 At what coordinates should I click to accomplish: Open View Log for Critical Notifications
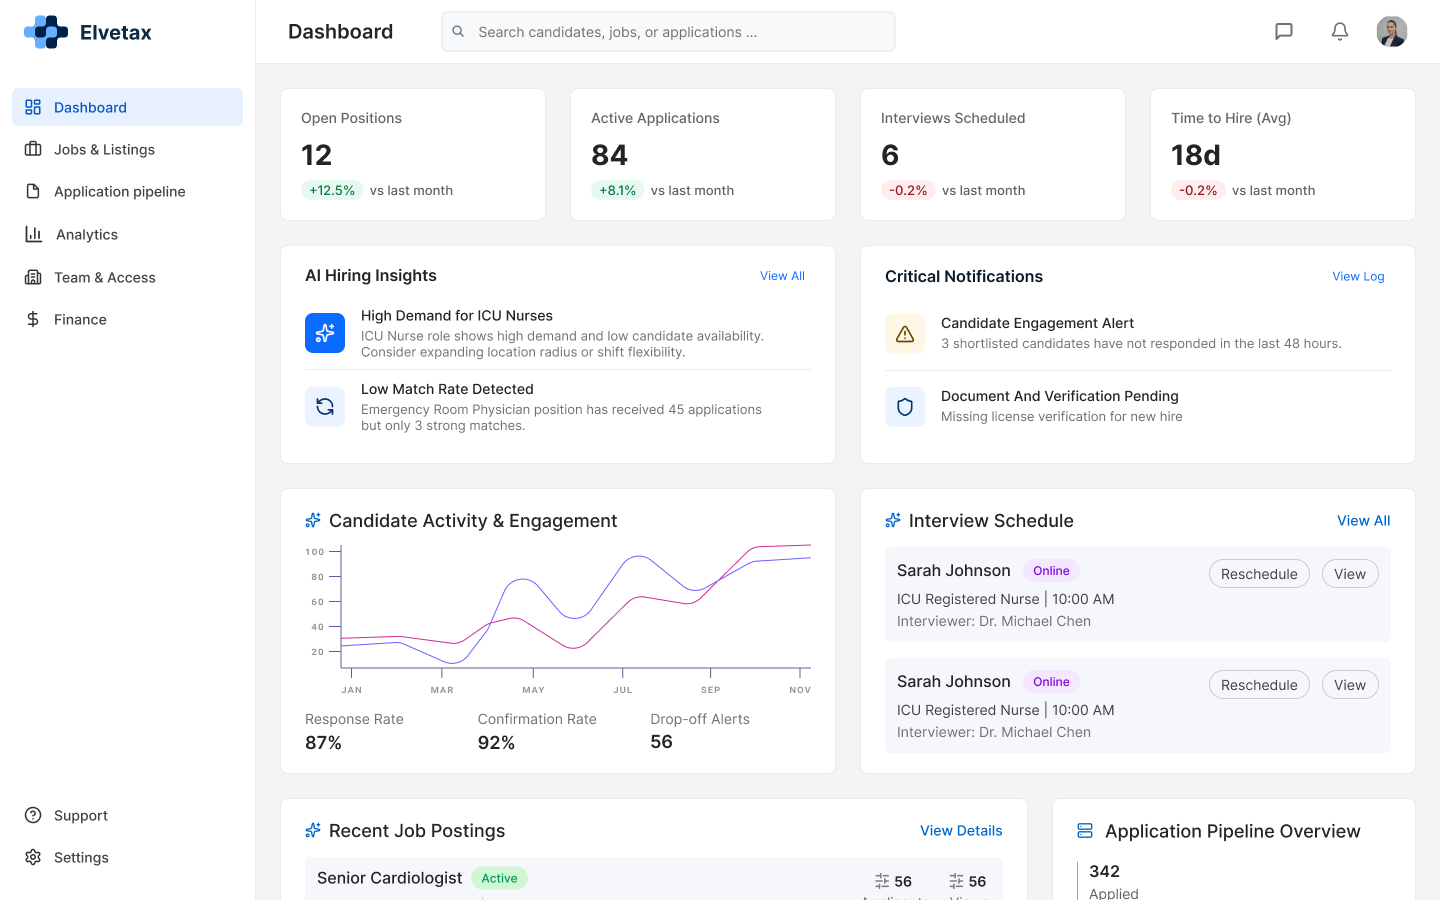pyautogui.click(x=1358, y=277)
